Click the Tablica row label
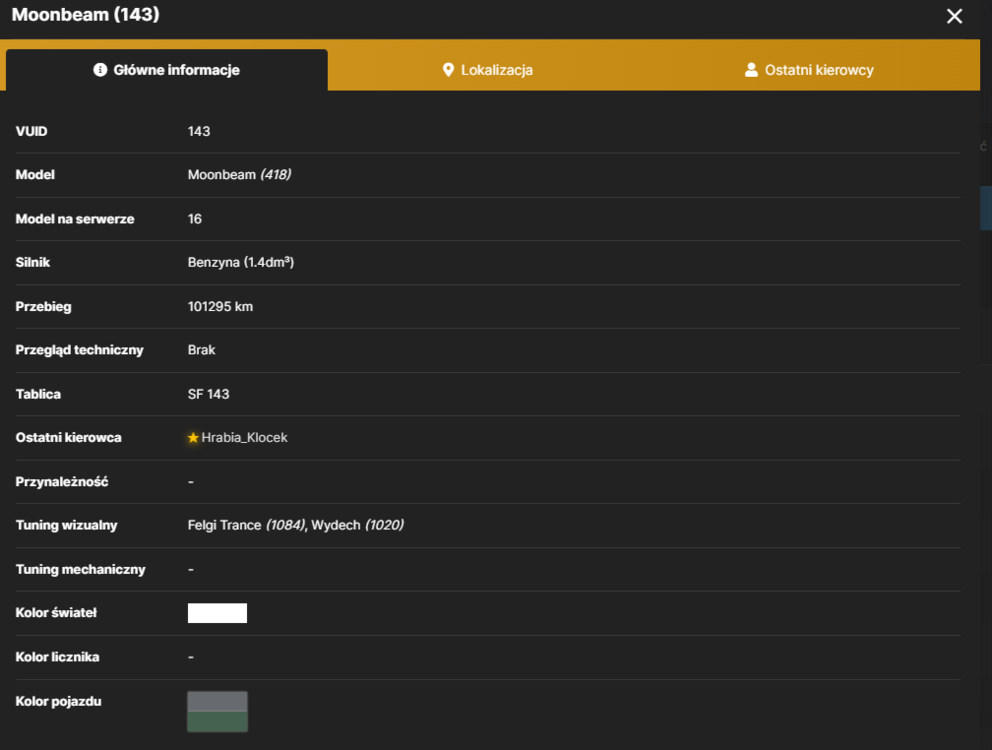Image resolution: width=992 pixels, height=750 pixels. coord(38,394)
